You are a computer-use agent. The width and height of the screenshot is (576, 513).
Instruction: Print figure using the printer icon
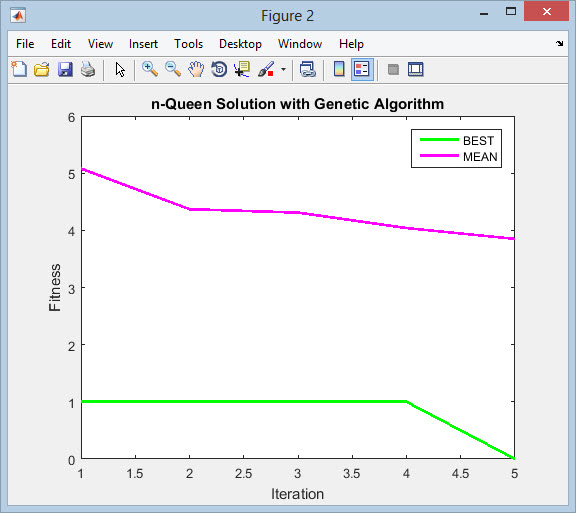[x=88, y=69]
